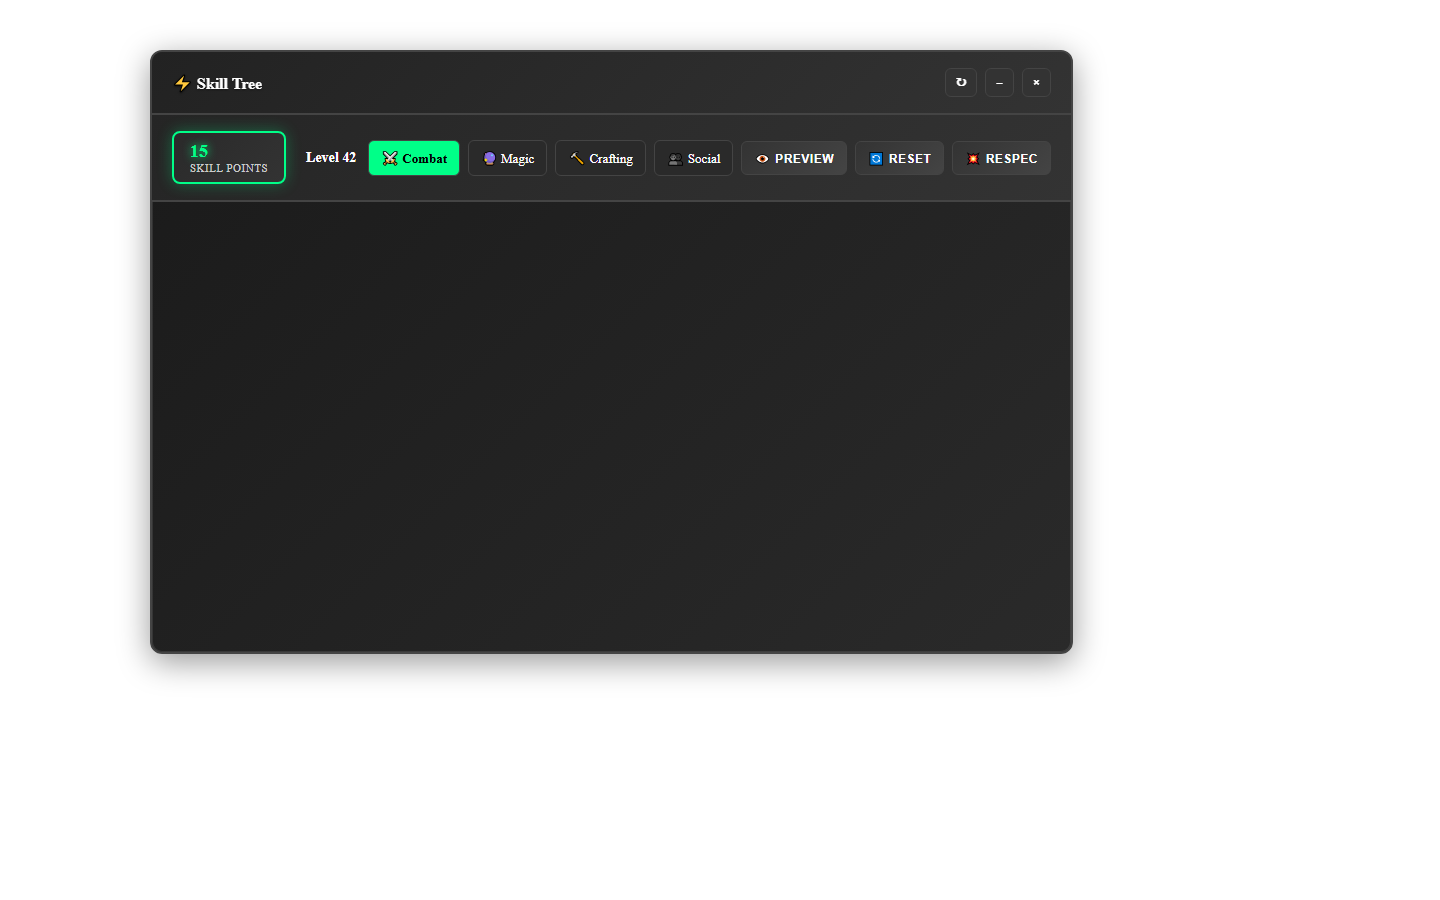Click the lightning bolt icon beside Skill Tree
The height and width of the screenshot is (900, 1440).
pos(182,84)
